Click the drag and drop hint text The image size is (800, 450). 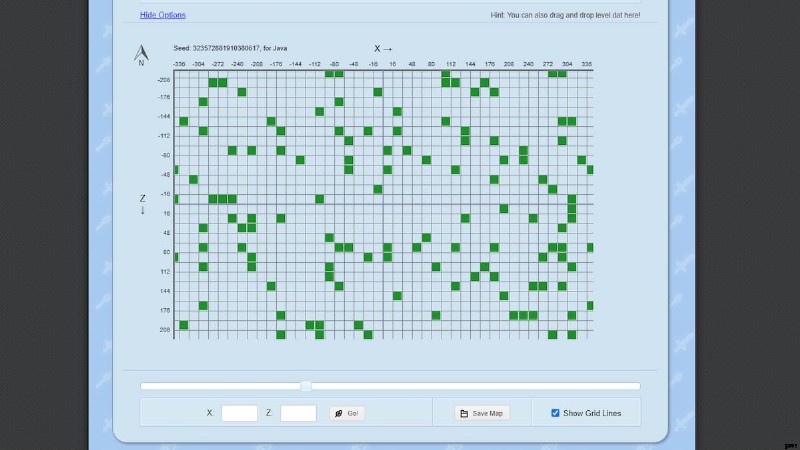pos(565,15)
